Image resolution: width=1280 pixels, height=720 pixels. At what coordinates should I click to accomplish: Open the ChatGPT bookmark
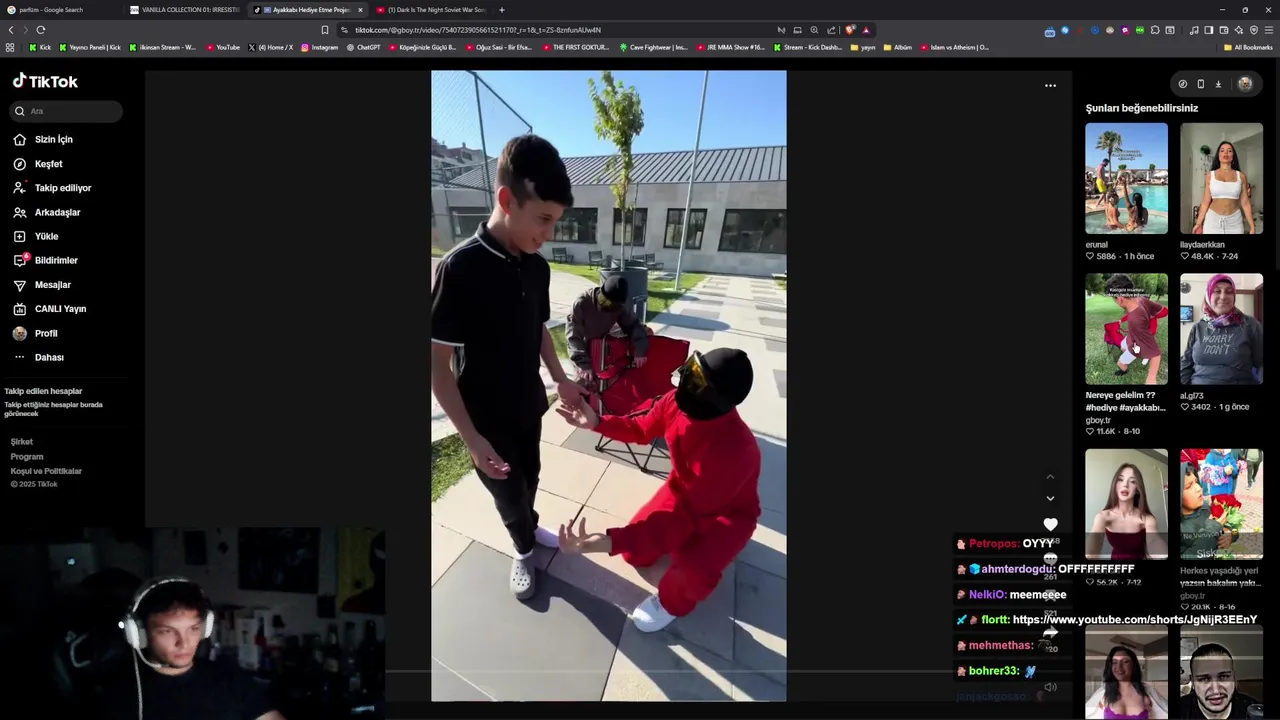pyautogui.click(x=364, y=47)
